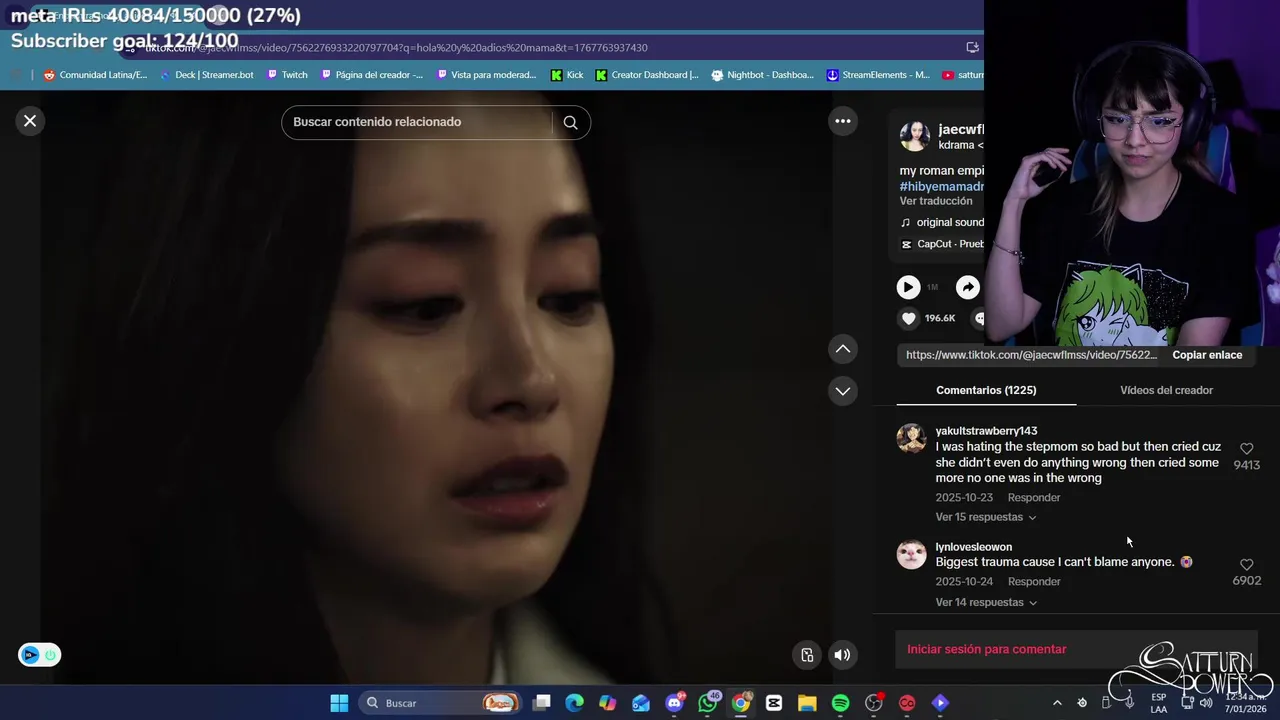1280x720 pixels.
Task: Open Nightbot Dashboard bookmark
Action: tap(764, 75)
